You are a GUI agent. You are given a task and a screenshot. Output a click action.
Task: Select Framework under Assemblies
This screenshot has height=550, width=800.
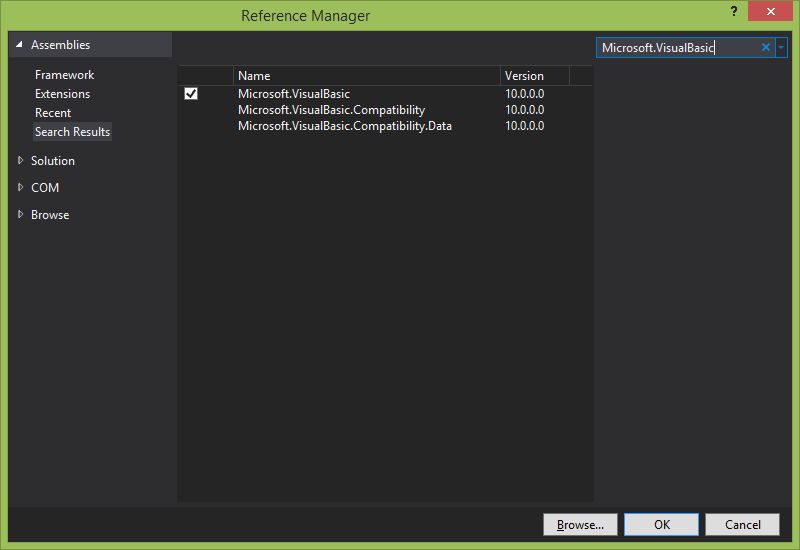pyautogui.click(x=64, y=75)
